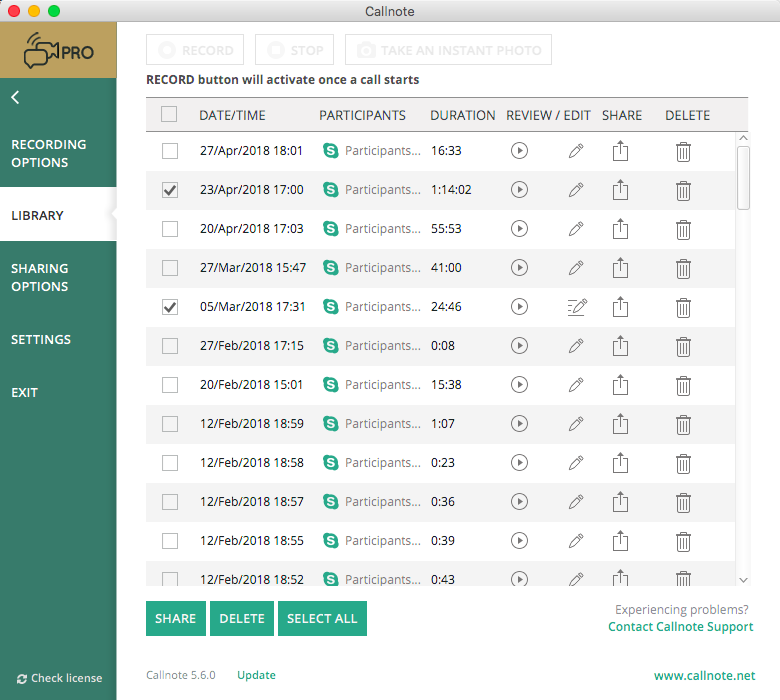780x700 pixels.
Task: Click Check license at sidebar bottom
Action: click(x=59, y=678)
